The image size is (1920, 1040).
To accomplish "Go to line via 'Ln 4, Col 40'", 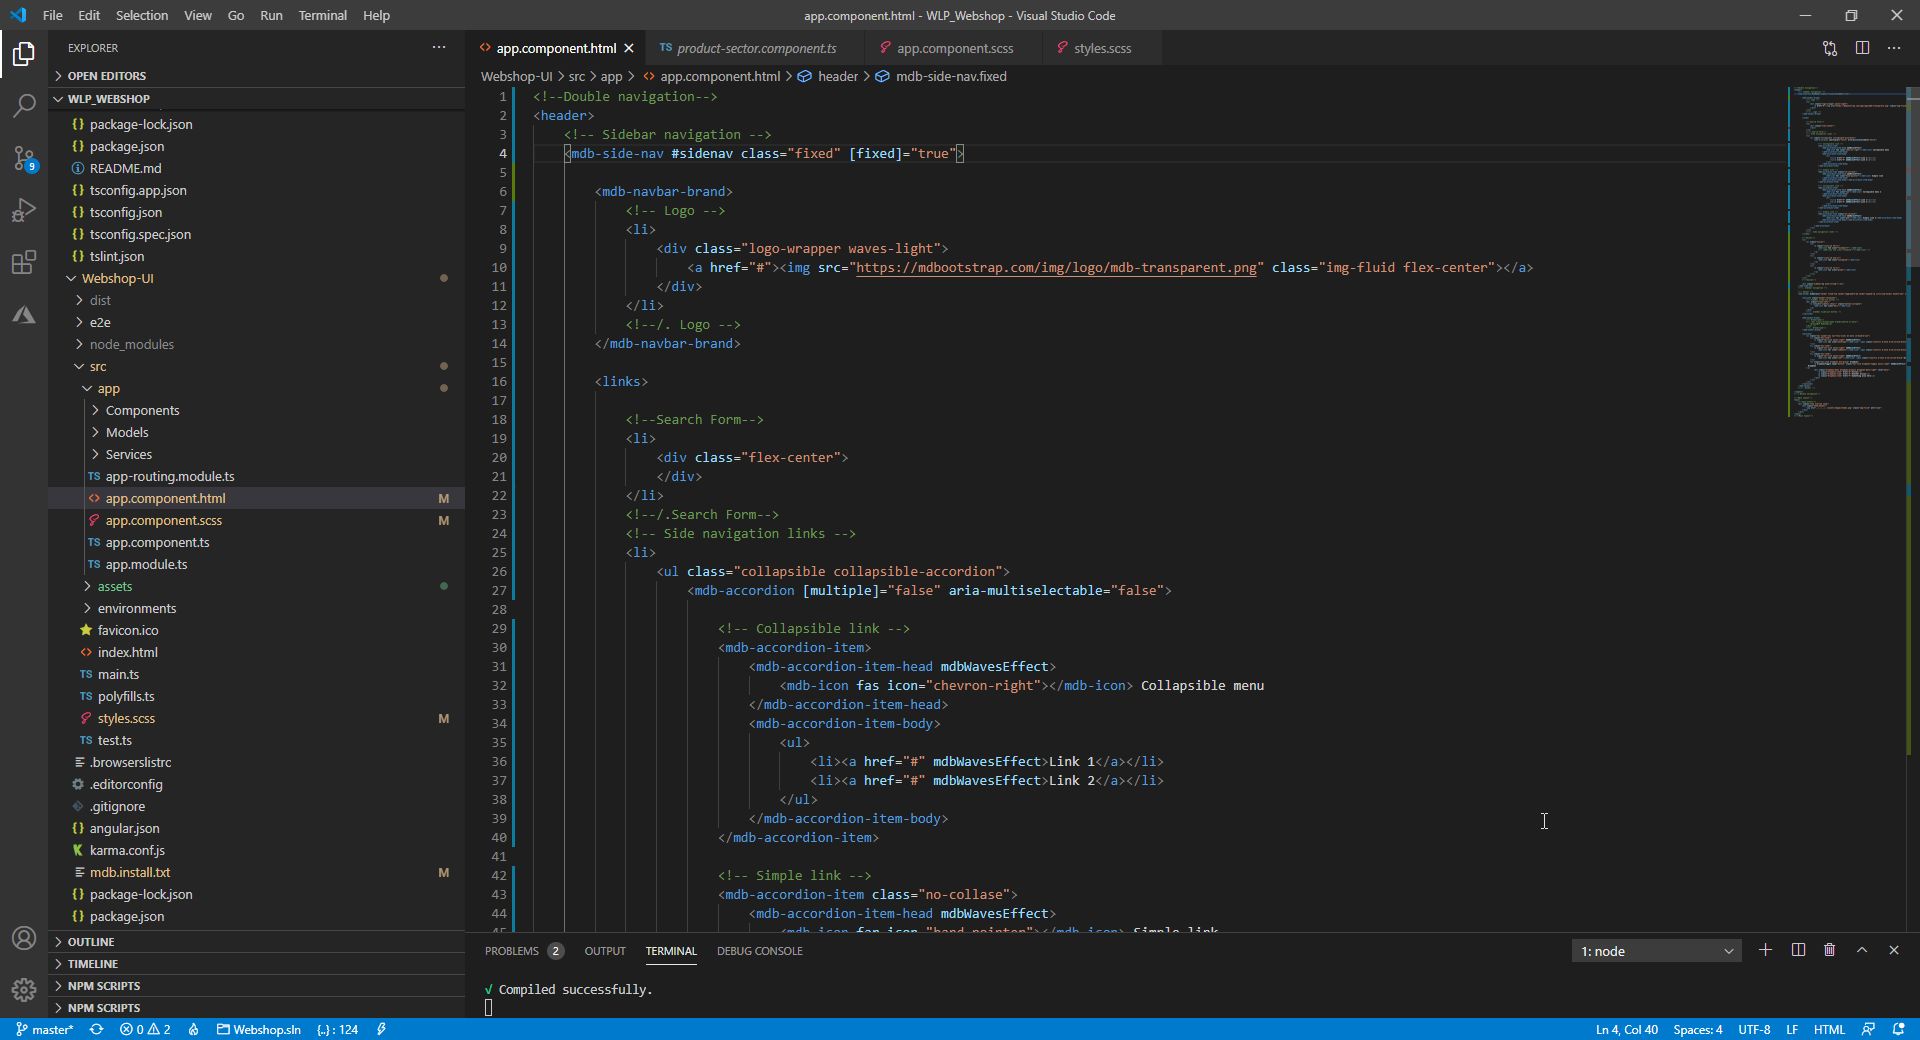I will click(1626, 1029).
